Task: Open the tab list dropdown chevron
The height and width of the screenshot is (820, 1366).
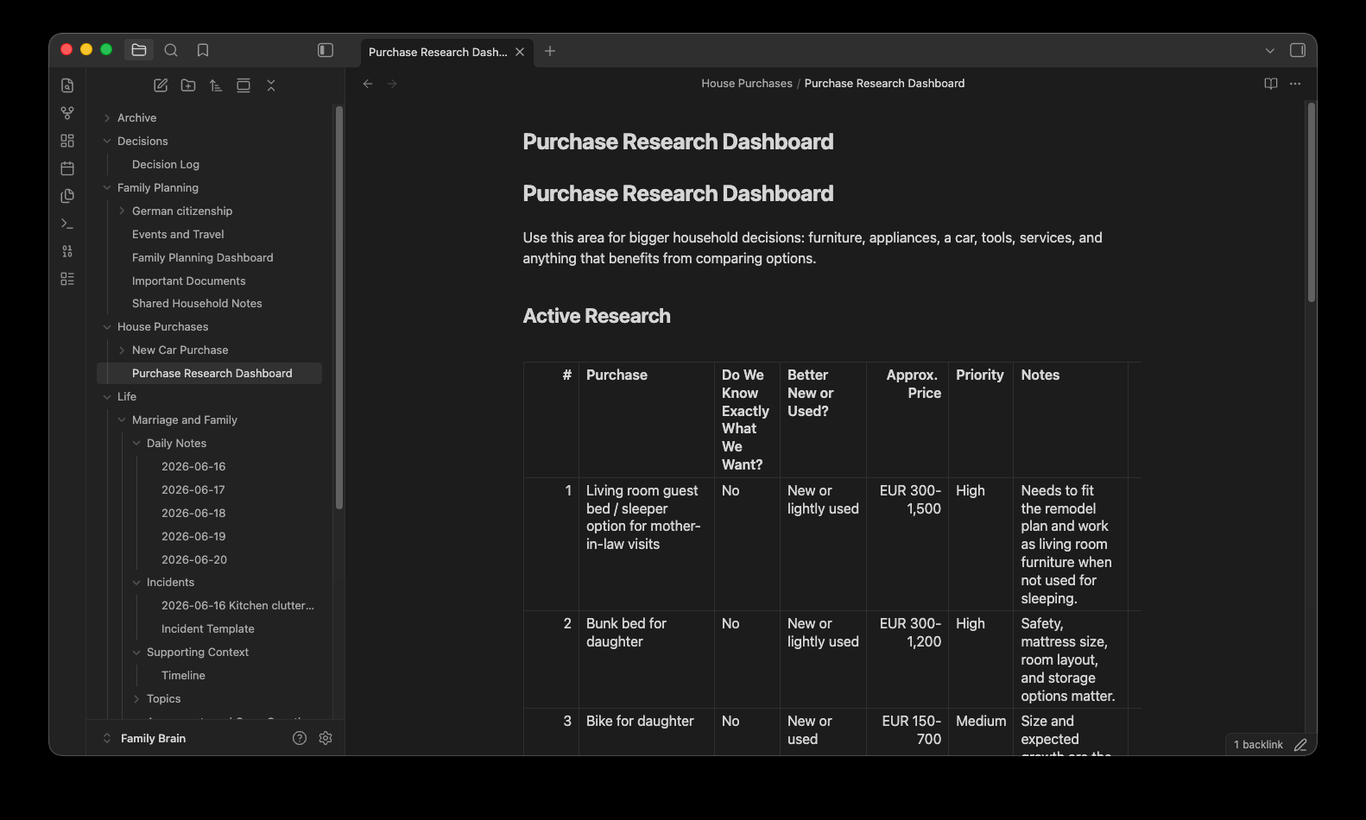Action: point(1270,50)
